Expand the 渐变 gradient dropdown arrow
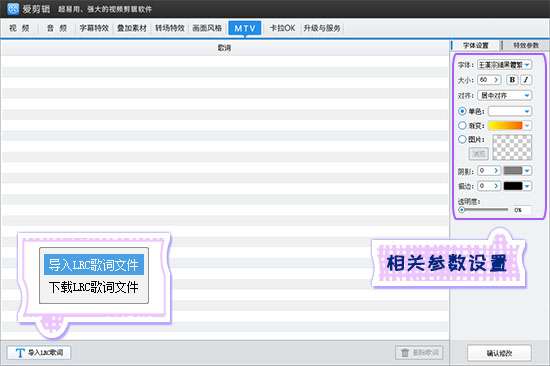 pyautogui.click(x=527, y=126)
